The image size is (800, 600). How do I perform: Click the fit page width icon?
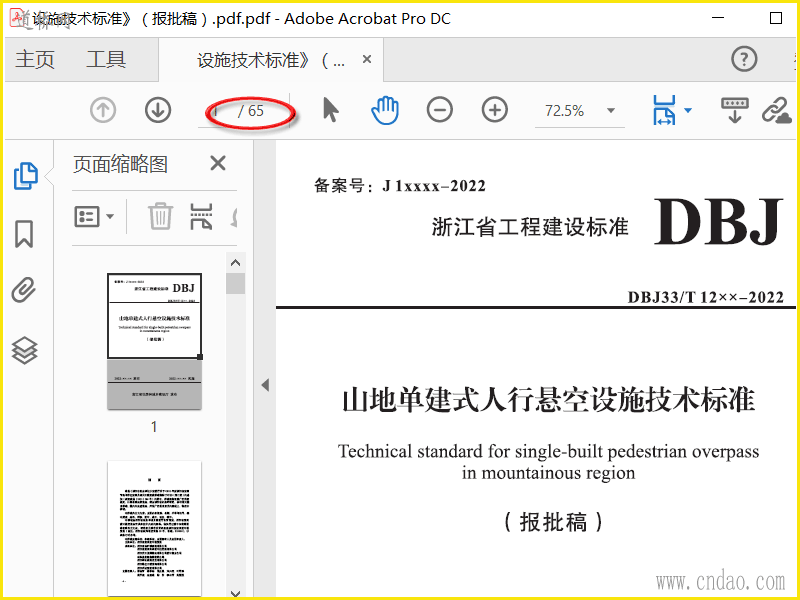(x=664, y=110)
